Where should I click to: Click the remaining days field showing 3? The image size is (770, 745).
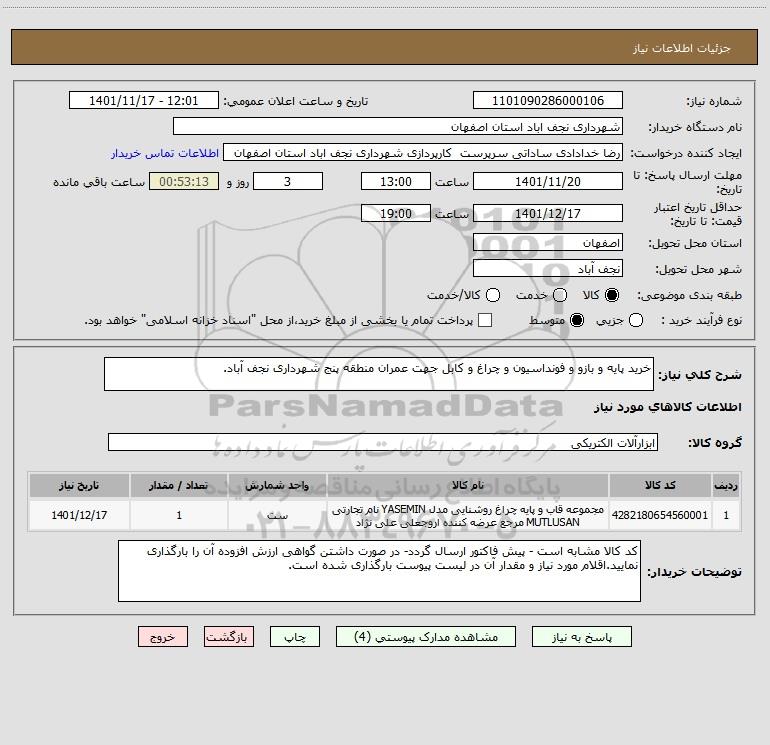288,181
